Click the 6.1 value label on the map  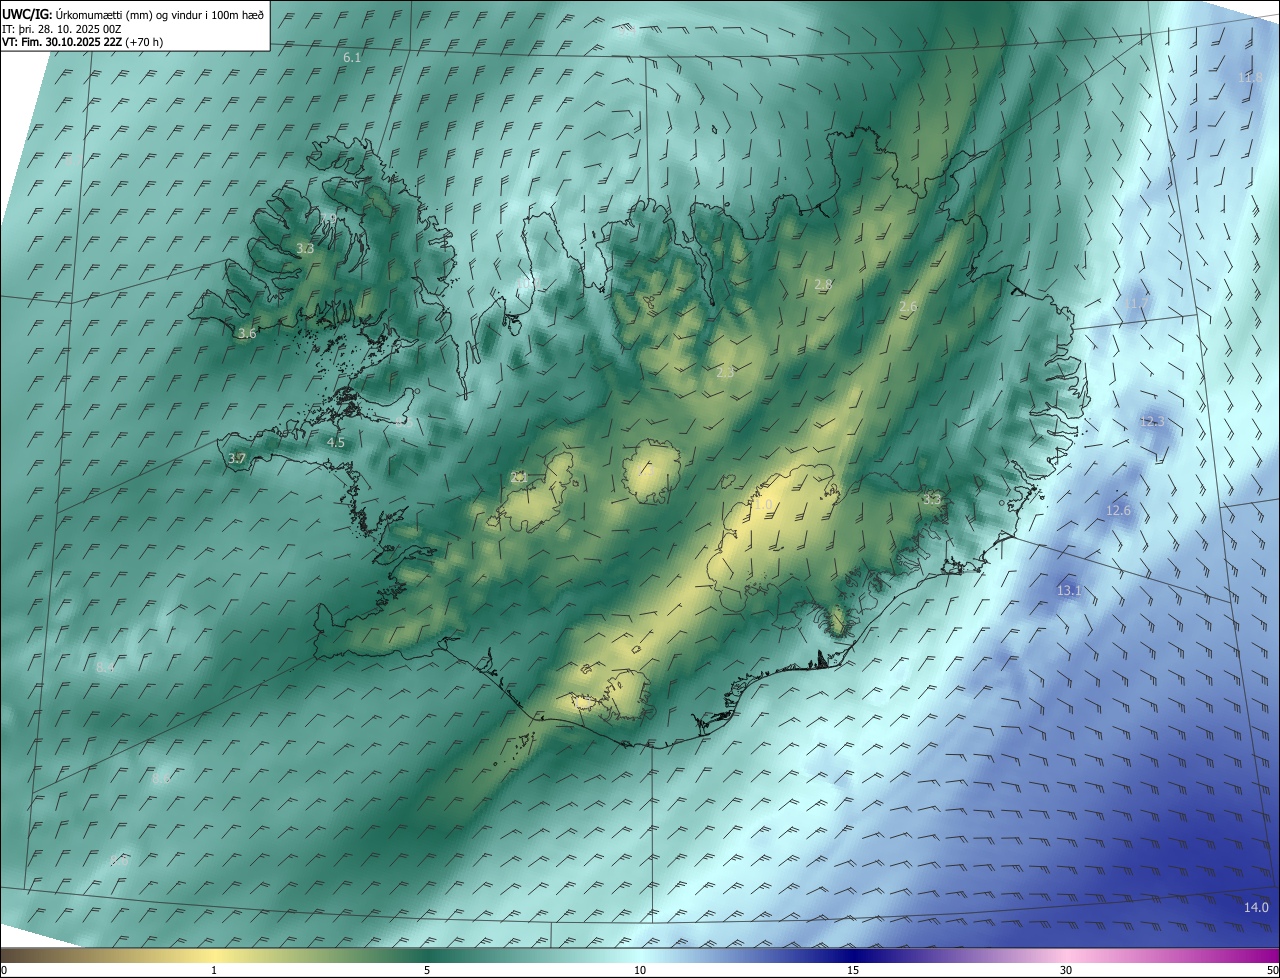click(352, 58)
